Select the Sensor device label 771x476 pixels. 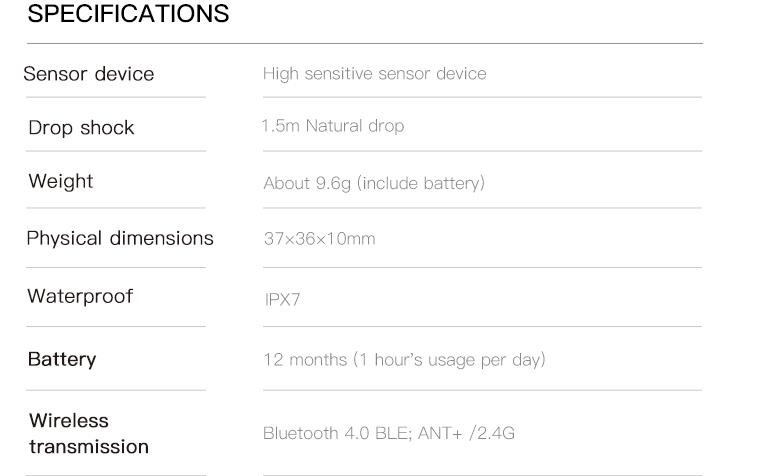point(89,74)
